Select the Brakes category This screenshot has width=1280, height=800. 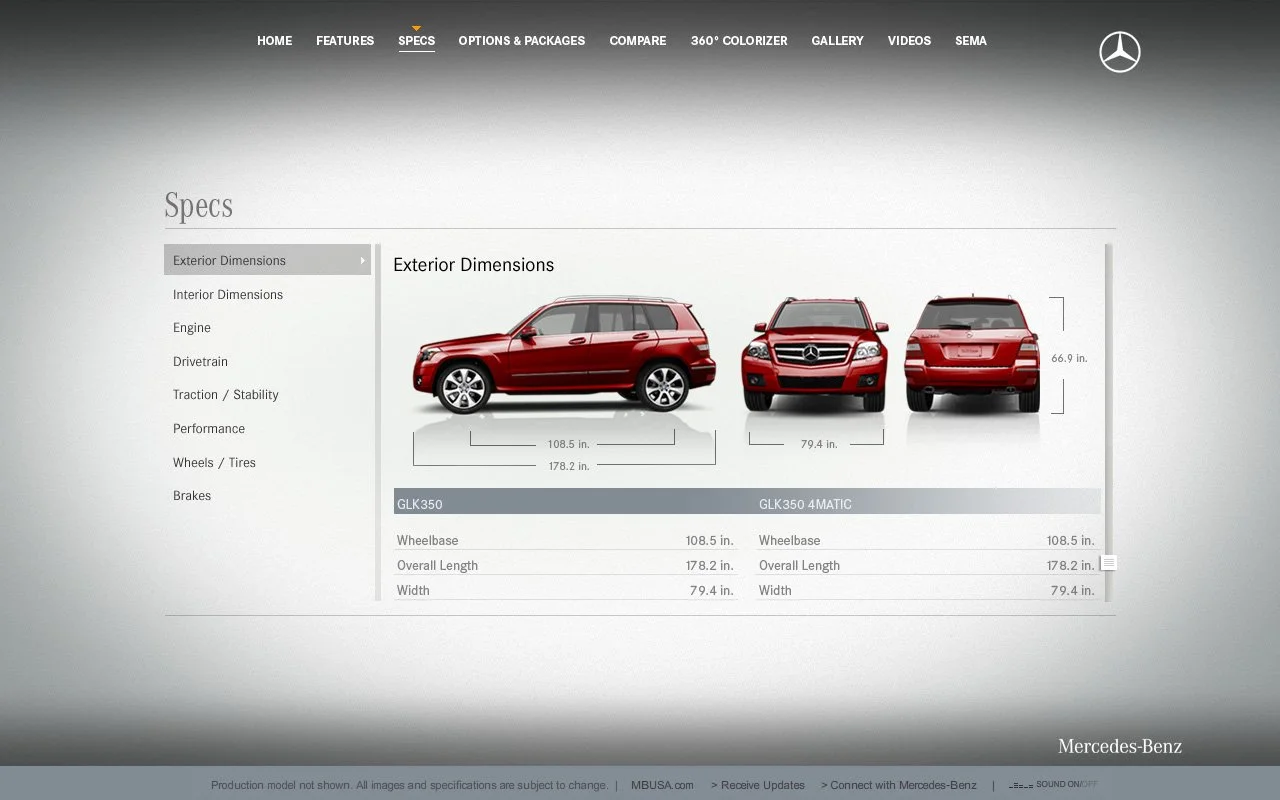[192, 496]
